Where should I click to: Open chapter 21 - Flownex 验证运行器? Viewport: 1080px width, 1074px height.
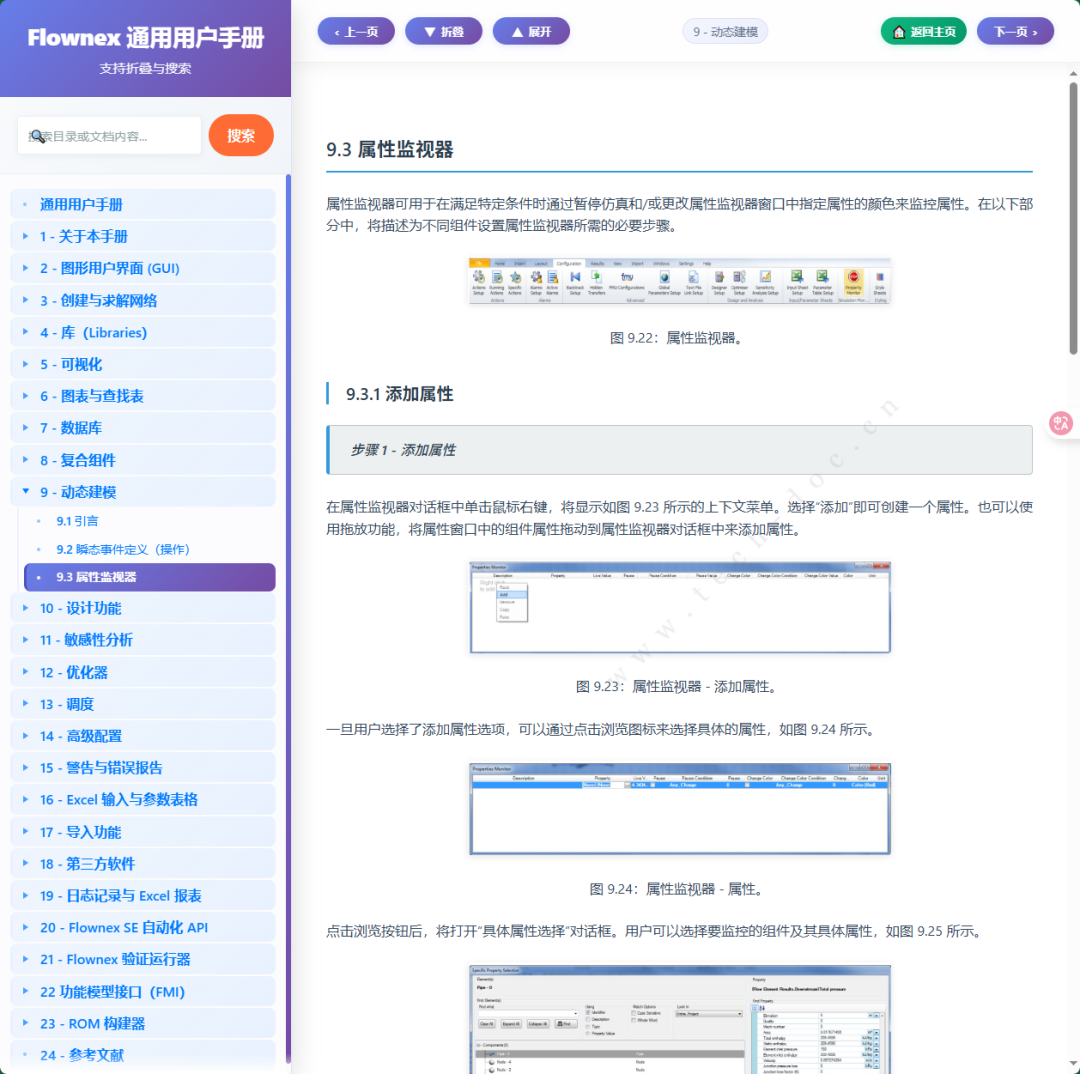(143, 959)
